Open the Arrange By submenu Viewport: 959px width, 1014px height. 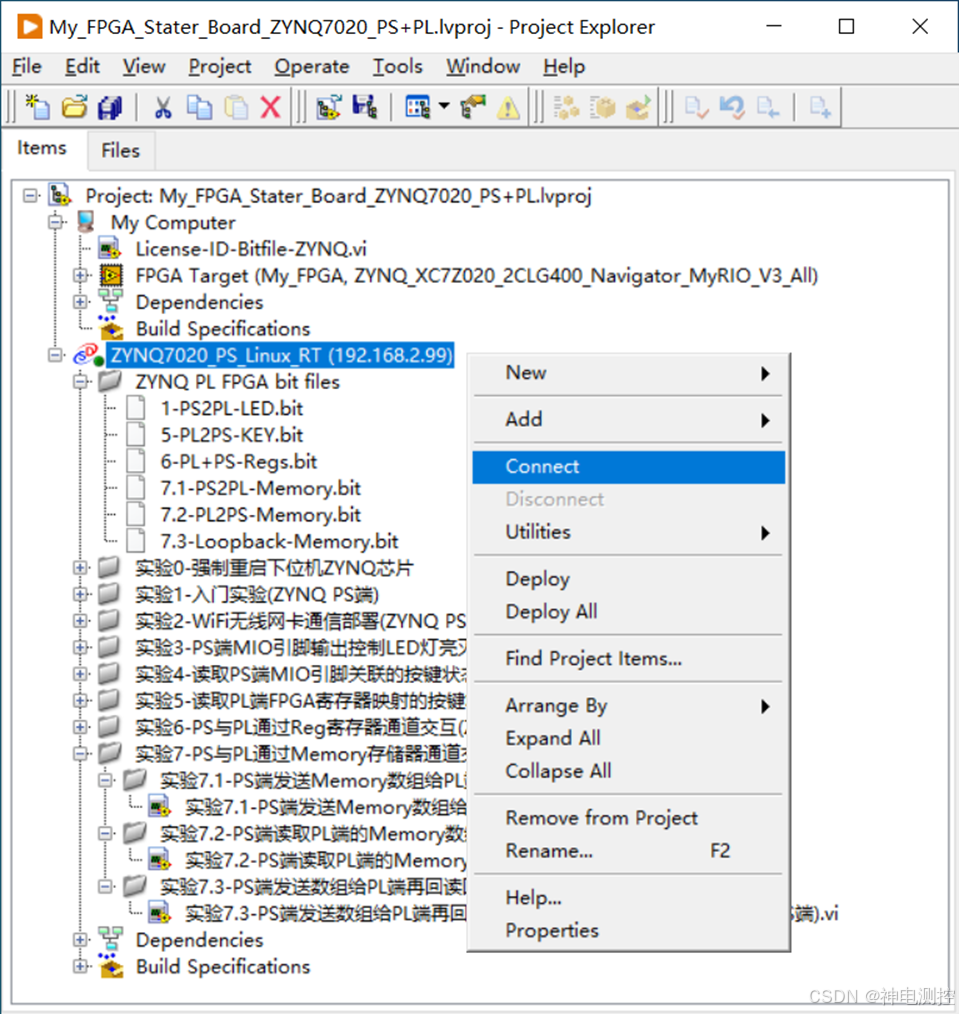629,706
